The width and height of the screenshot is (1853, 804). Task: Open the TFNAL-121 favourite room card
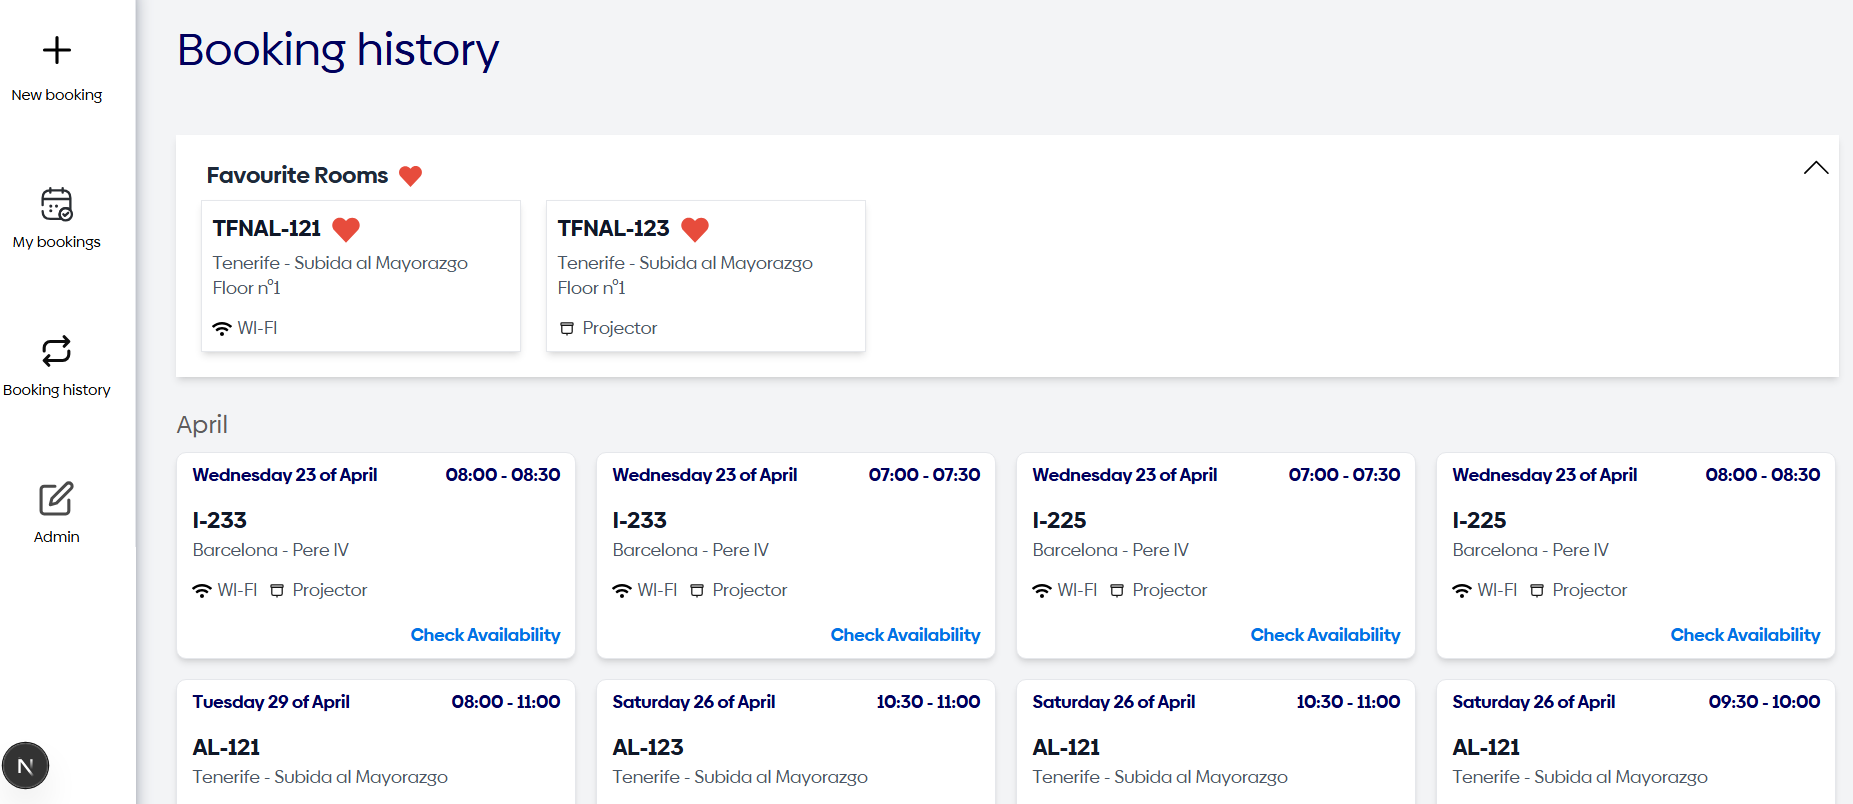coord(360,276)
